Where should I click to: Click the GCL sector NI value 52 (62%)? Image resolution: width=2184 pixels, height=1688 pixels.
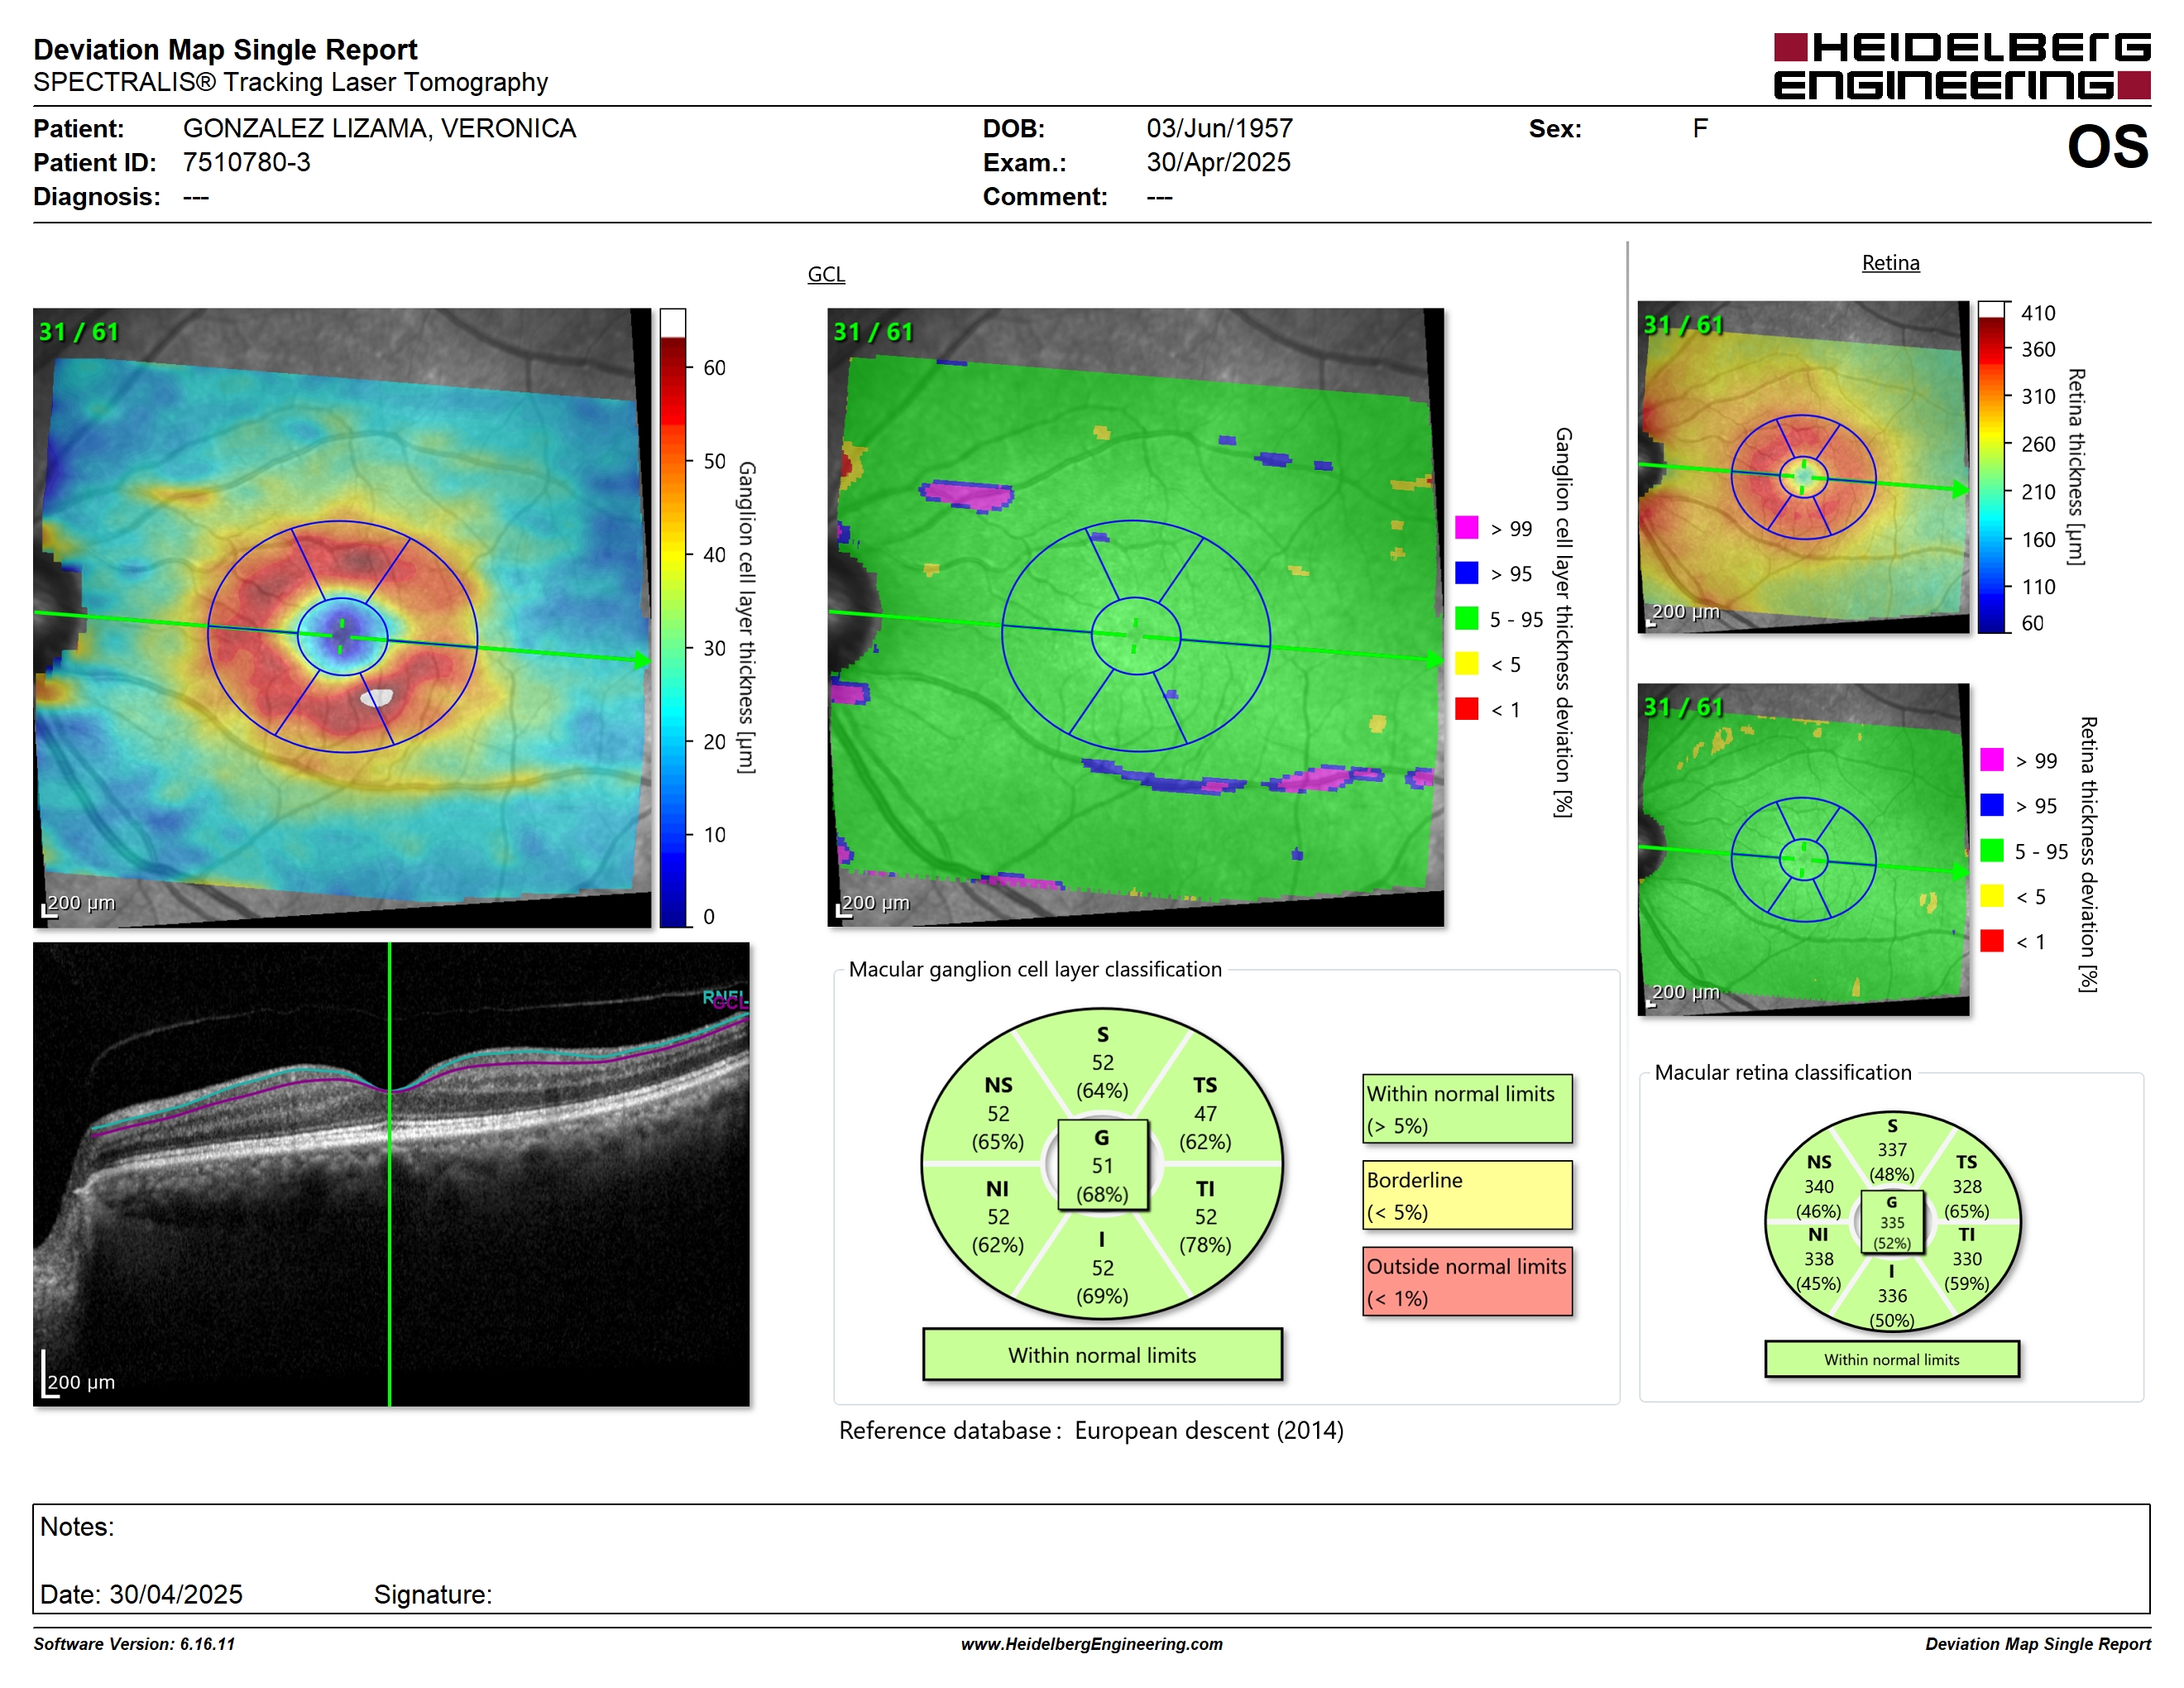click(x=998, y=1231)
